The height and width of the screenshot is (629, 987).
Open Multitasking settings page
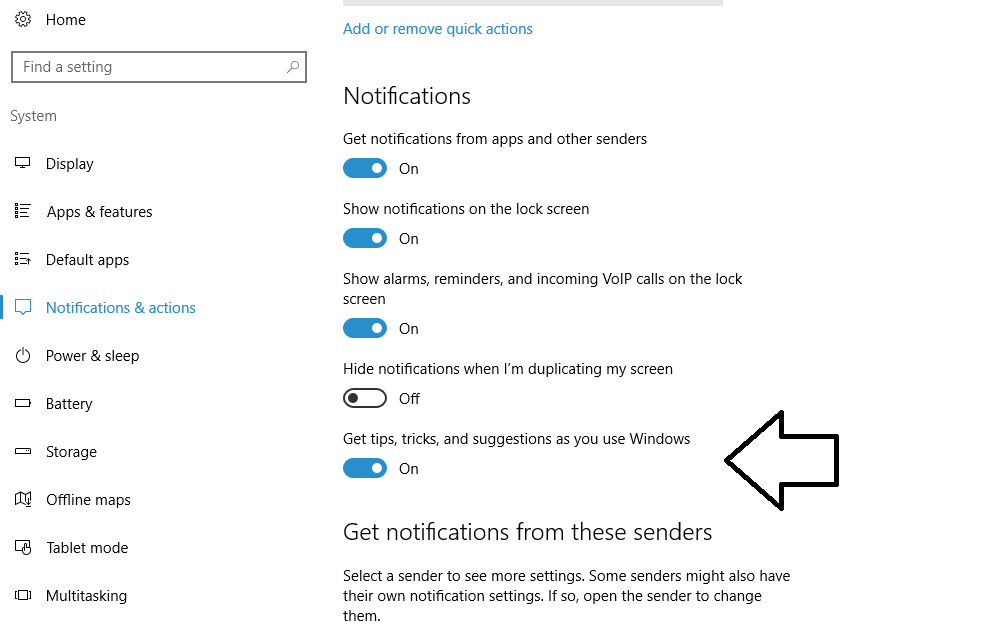[86, 596]
